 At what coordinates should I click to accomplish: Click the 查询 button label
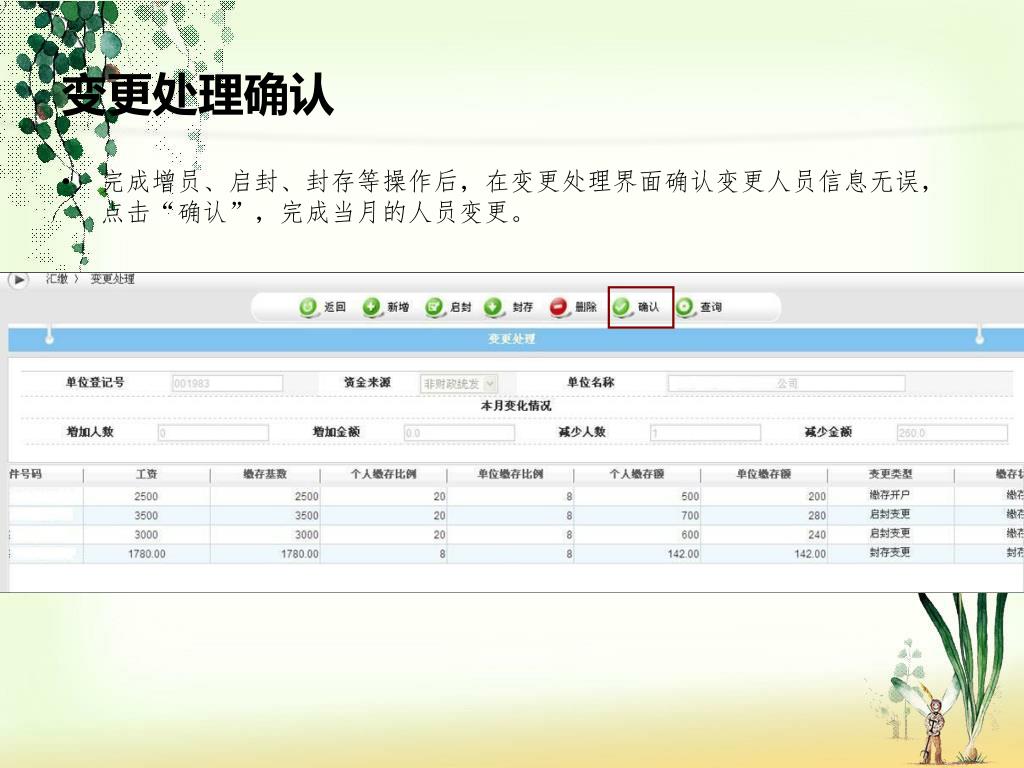[711, 307]
